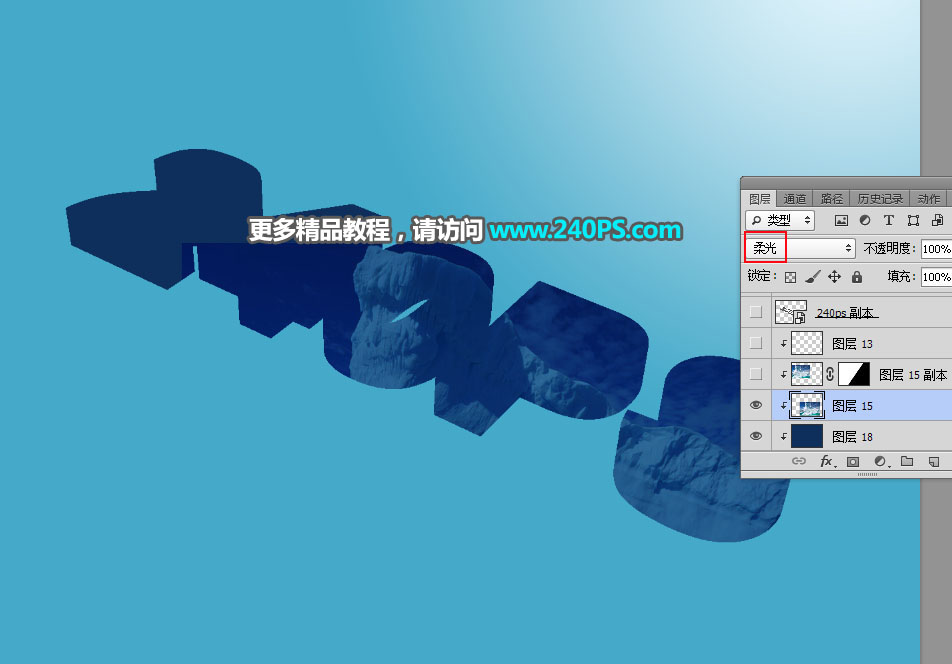The image size is (952, 664).
Task: Click the 图层 13 transparent thumbnail
Action: tap(807, 343)
